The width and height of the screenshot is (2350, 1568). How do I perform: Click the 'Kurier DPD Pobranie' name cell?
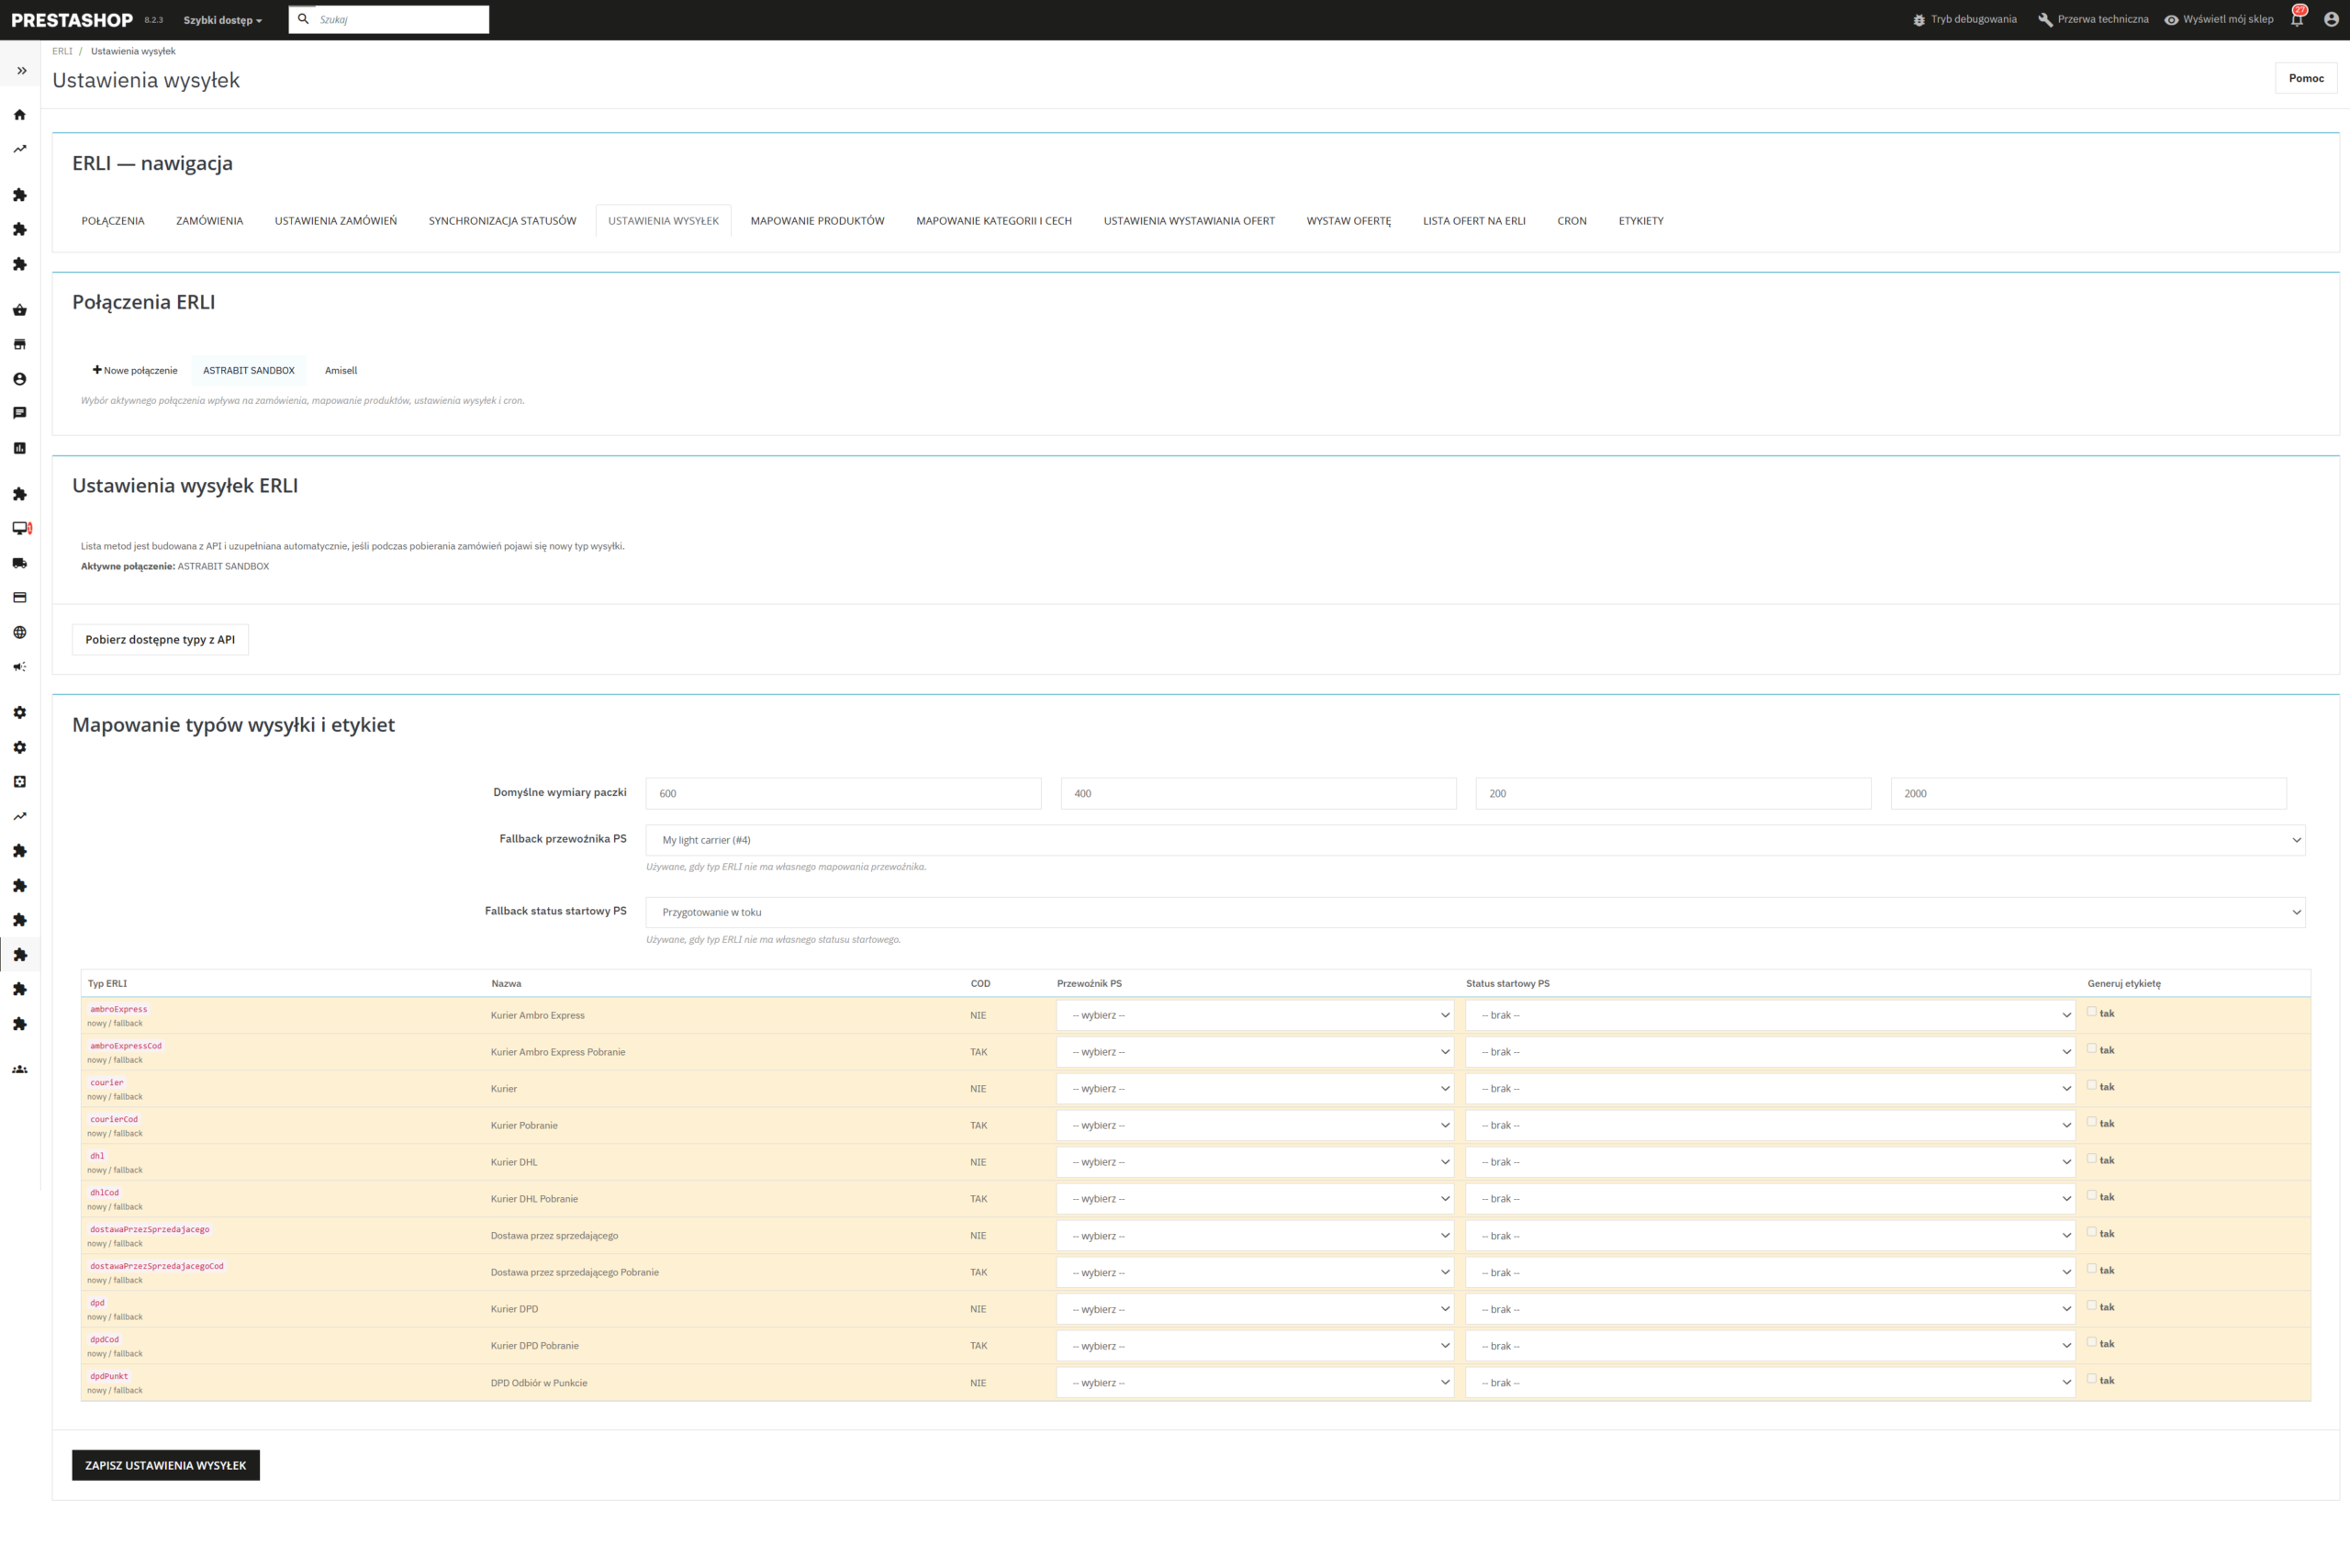(535, 1346)
